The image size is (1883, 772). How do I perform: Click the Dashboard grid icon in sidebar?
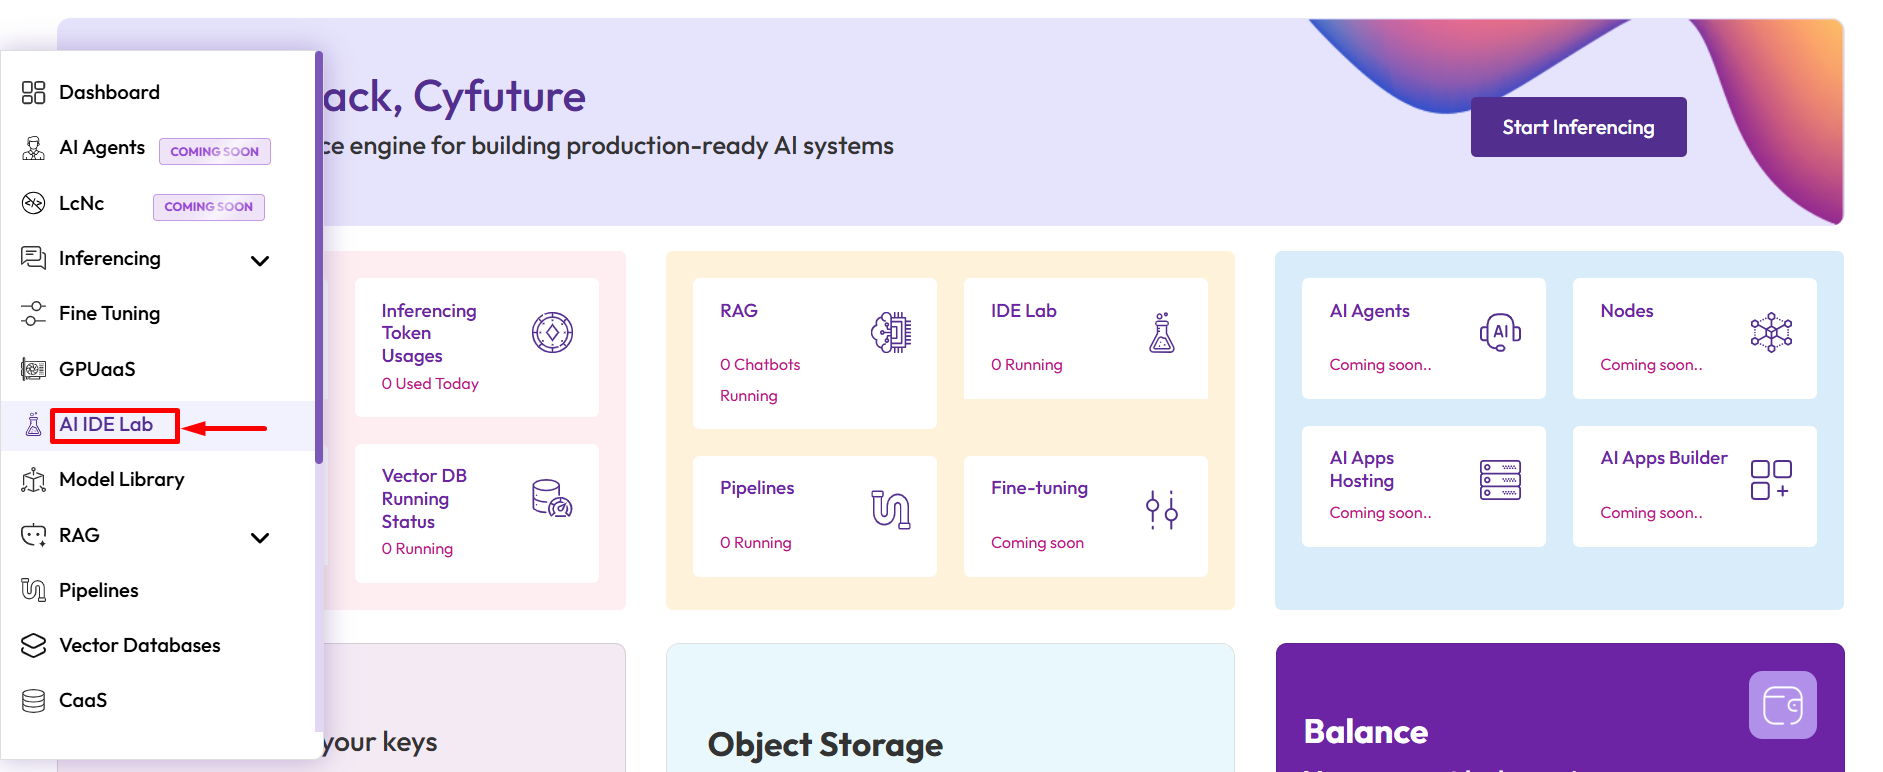33,93
